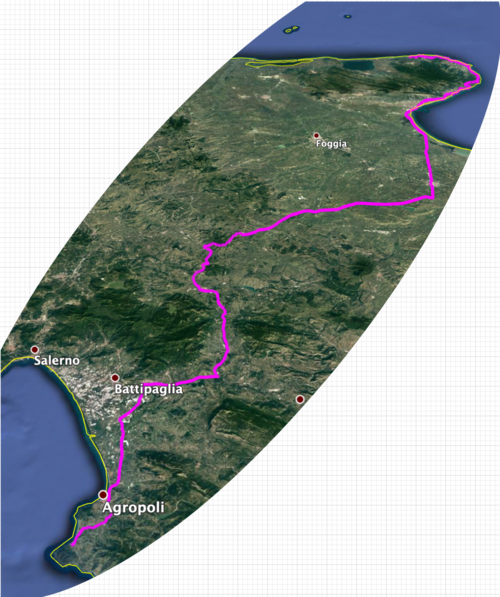Select the large Agropoli marker dot
The image size is (500, 597).
coord(103,495)
